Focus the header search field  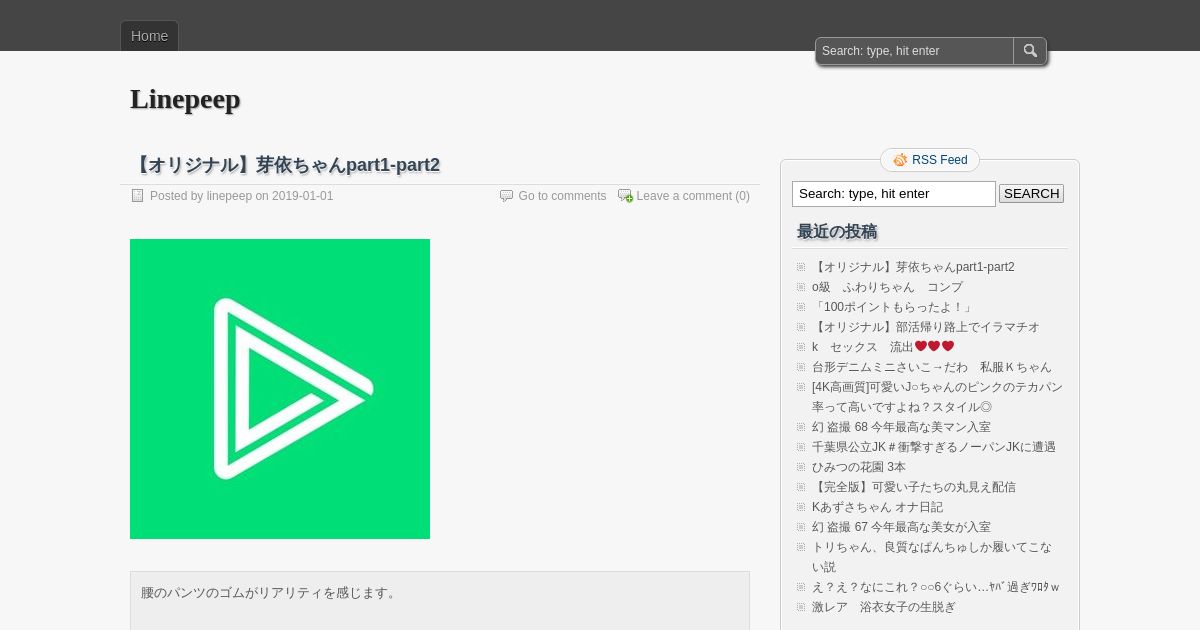pyautogui.click(x=915, y=51)
